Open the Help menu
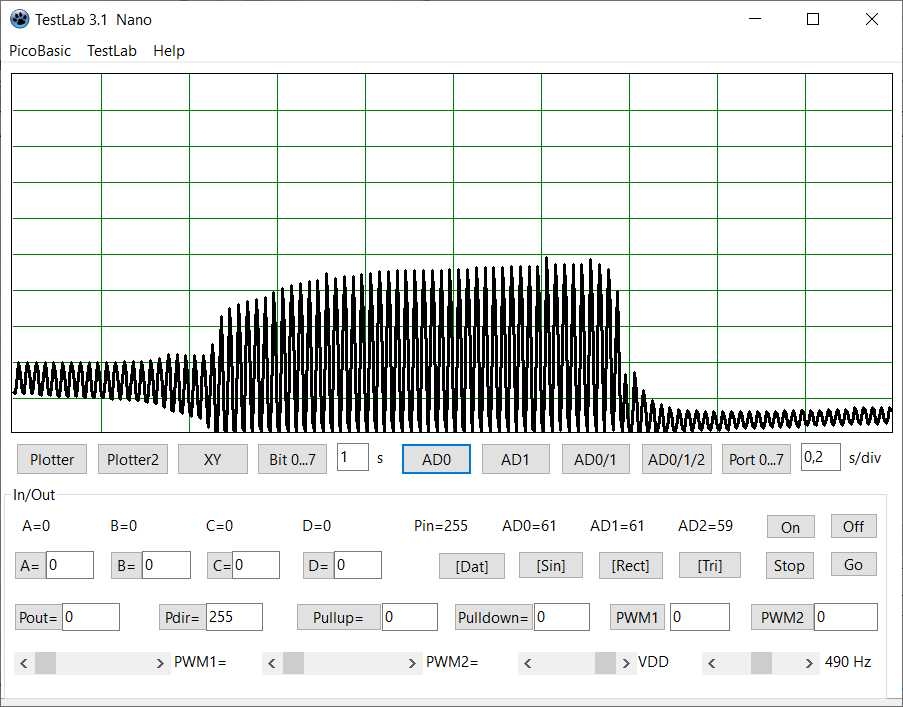 point(169,51)
